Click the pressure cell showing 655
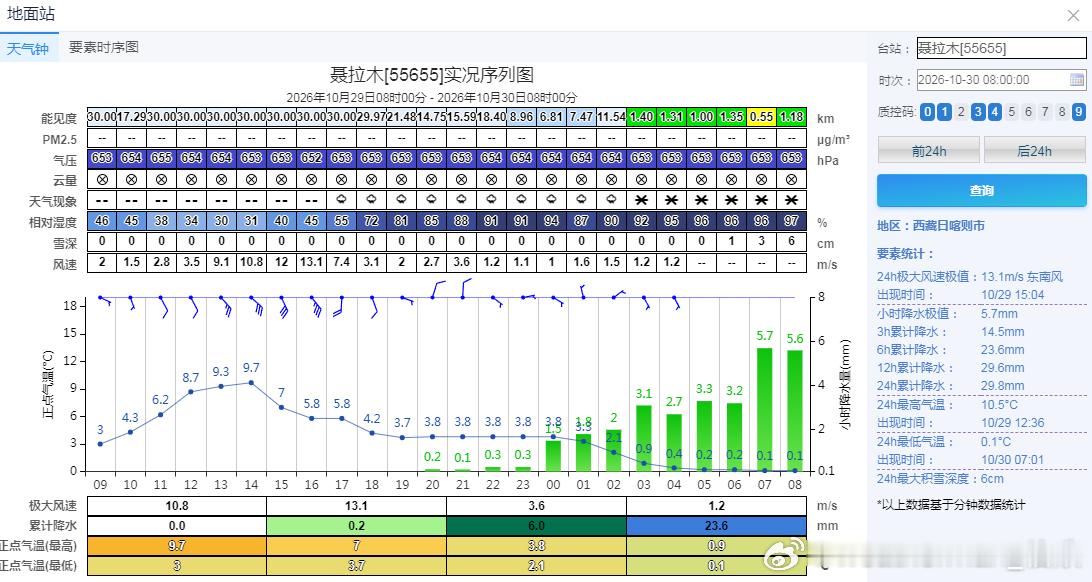This screenshot has width=1092, height=582. (x=162, y=158)
